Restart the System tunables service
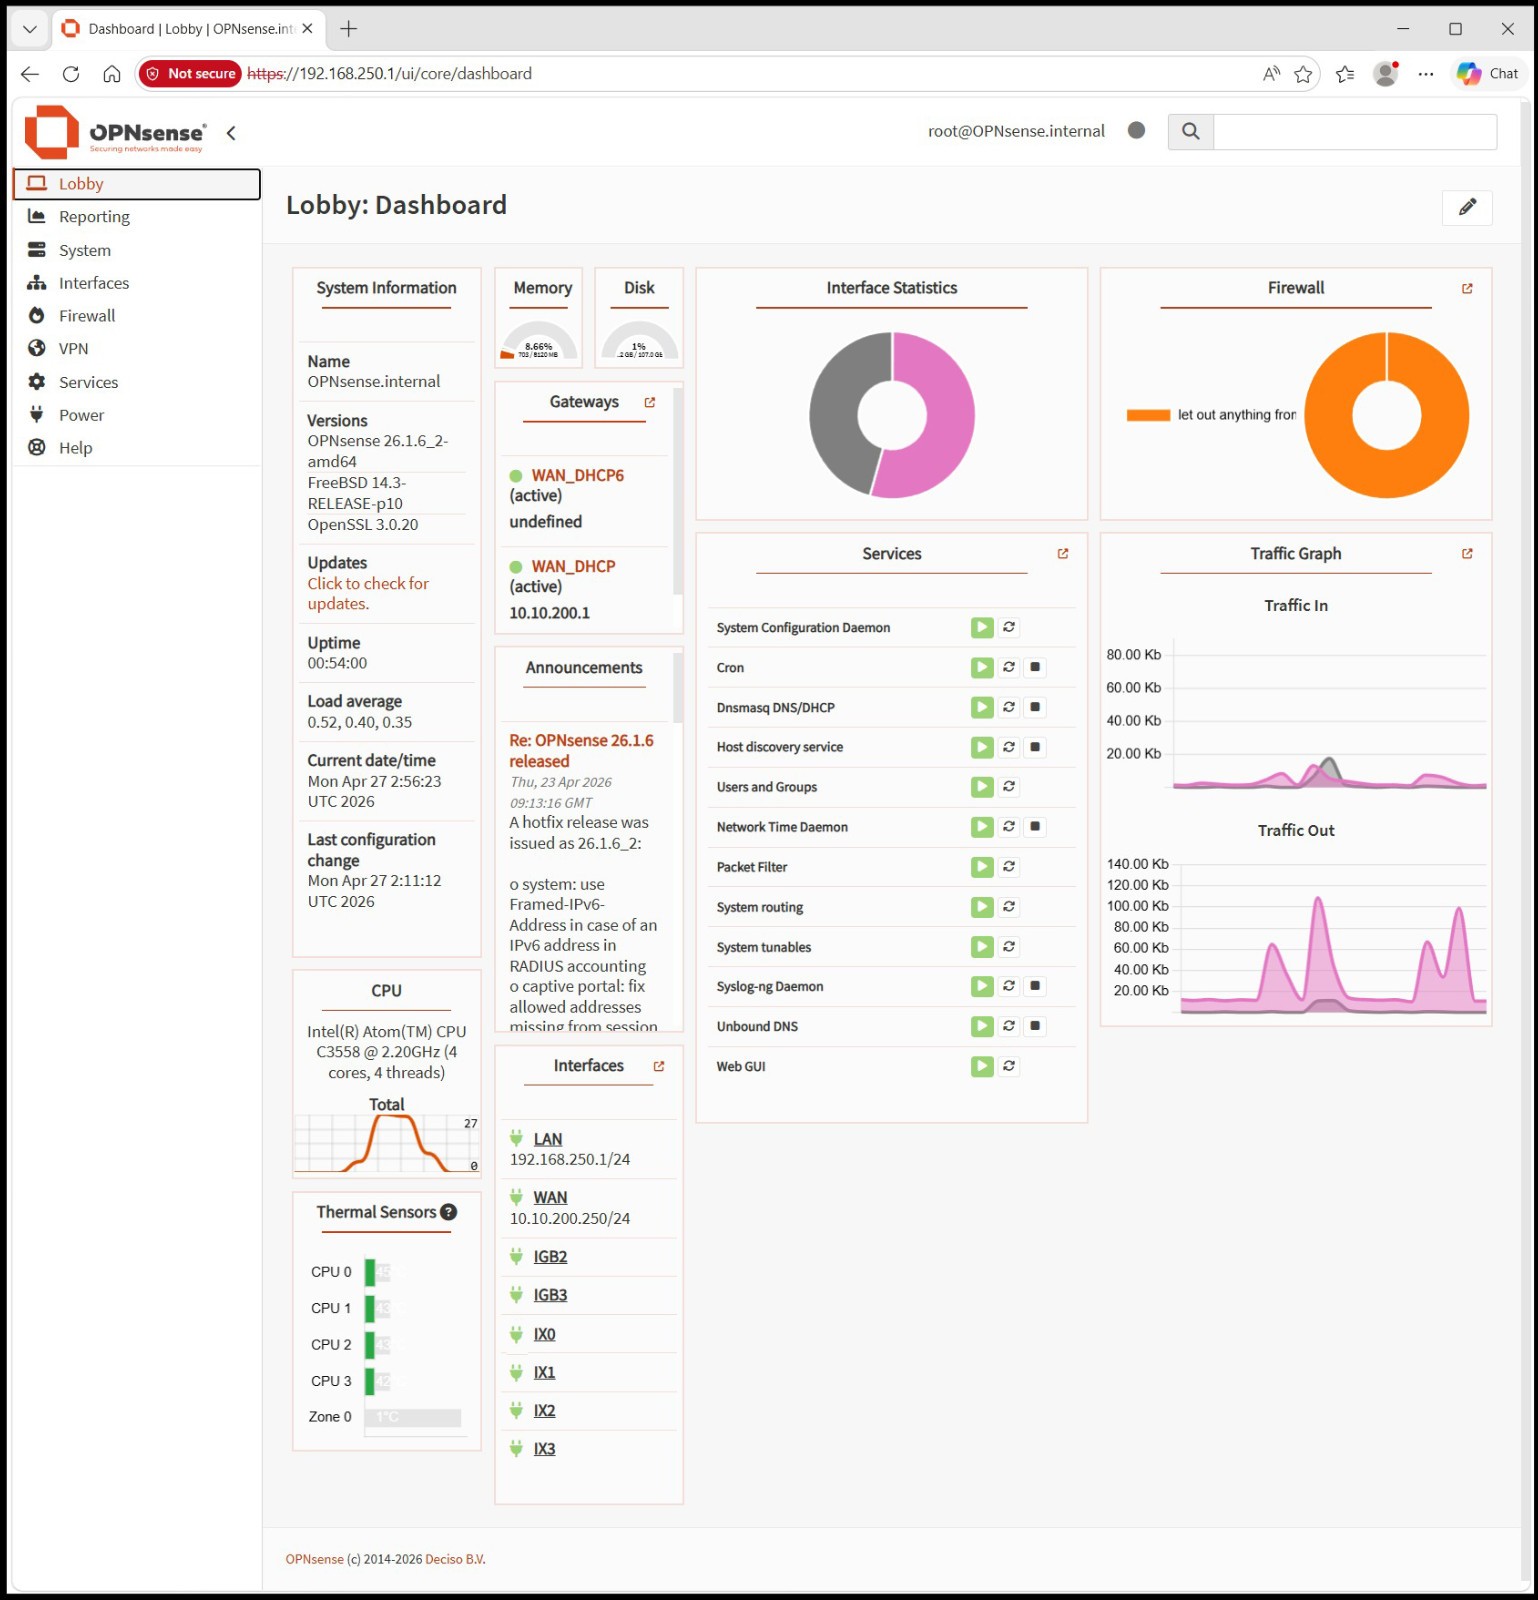 [x=1009, y=947]
